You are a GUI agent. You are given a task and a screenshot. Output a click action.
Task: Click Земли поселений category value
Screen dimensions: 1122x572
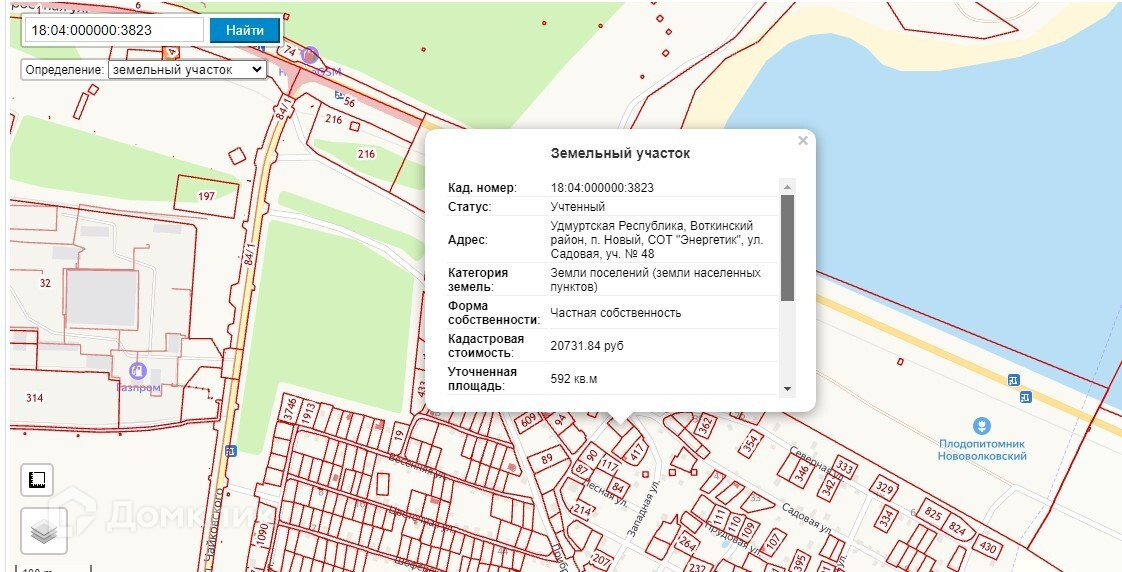(x=655, y=280)
